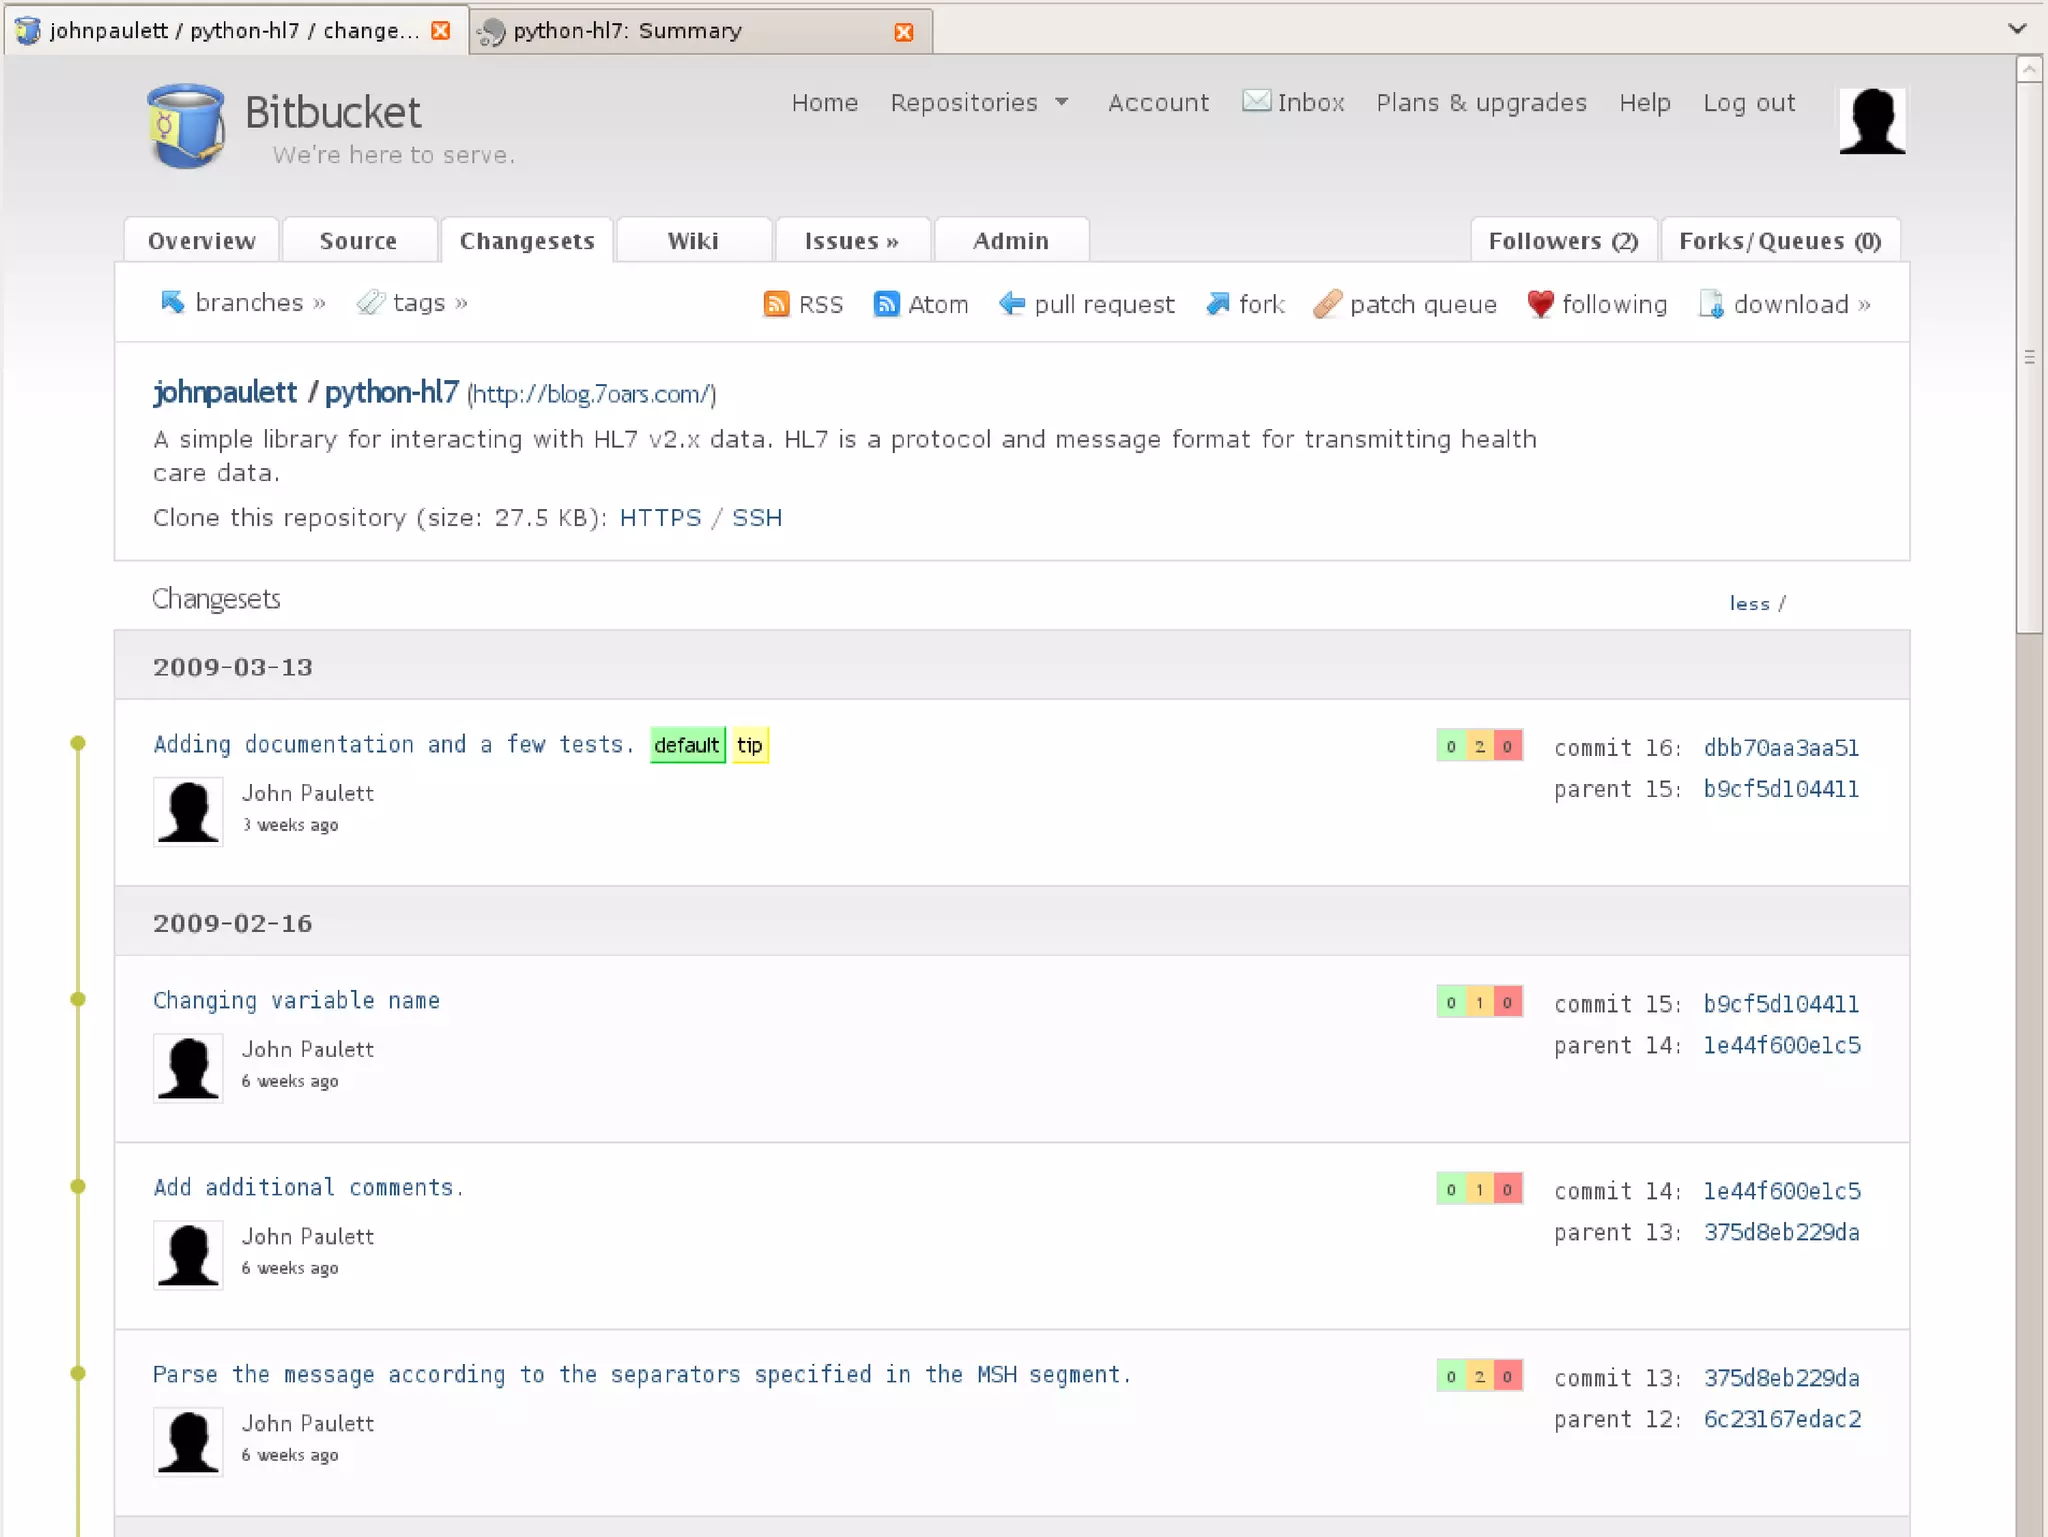Click author avatar on commit 13
The image size is (2048, 1537).
(188, 1442)
